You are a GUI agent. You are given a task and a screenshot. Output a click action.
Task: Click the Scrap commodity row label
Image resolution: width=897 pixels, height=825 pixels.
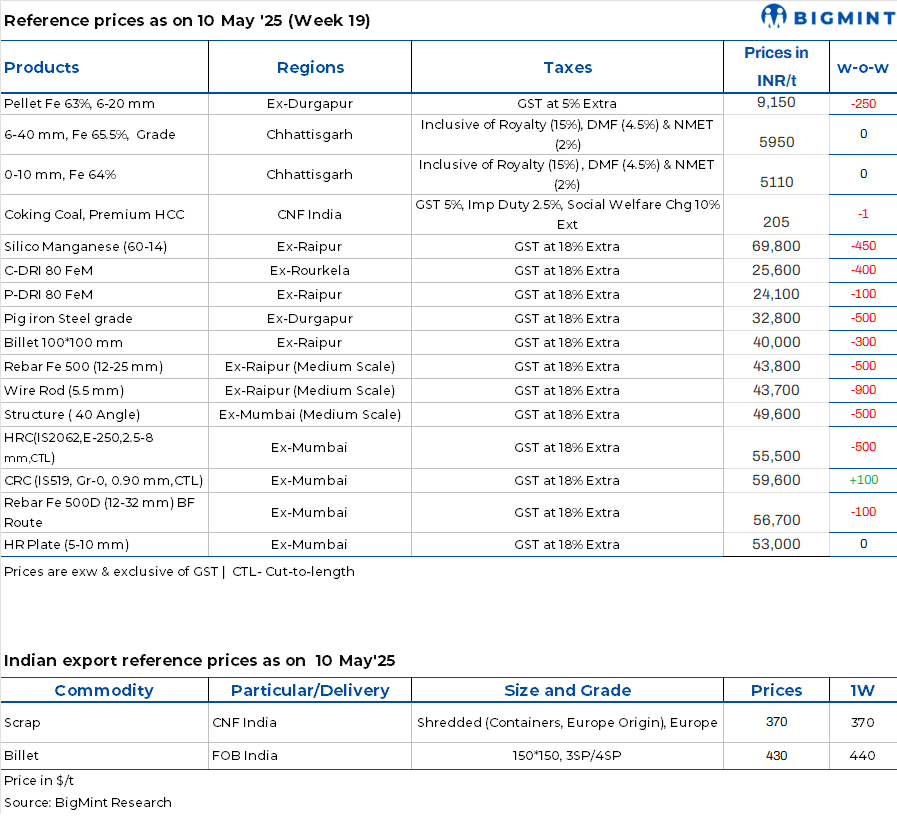22,723
